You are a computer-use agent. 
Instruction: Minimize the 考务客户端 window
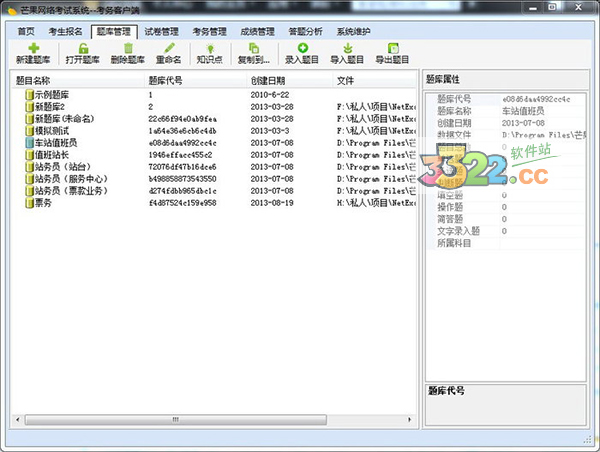533,8
